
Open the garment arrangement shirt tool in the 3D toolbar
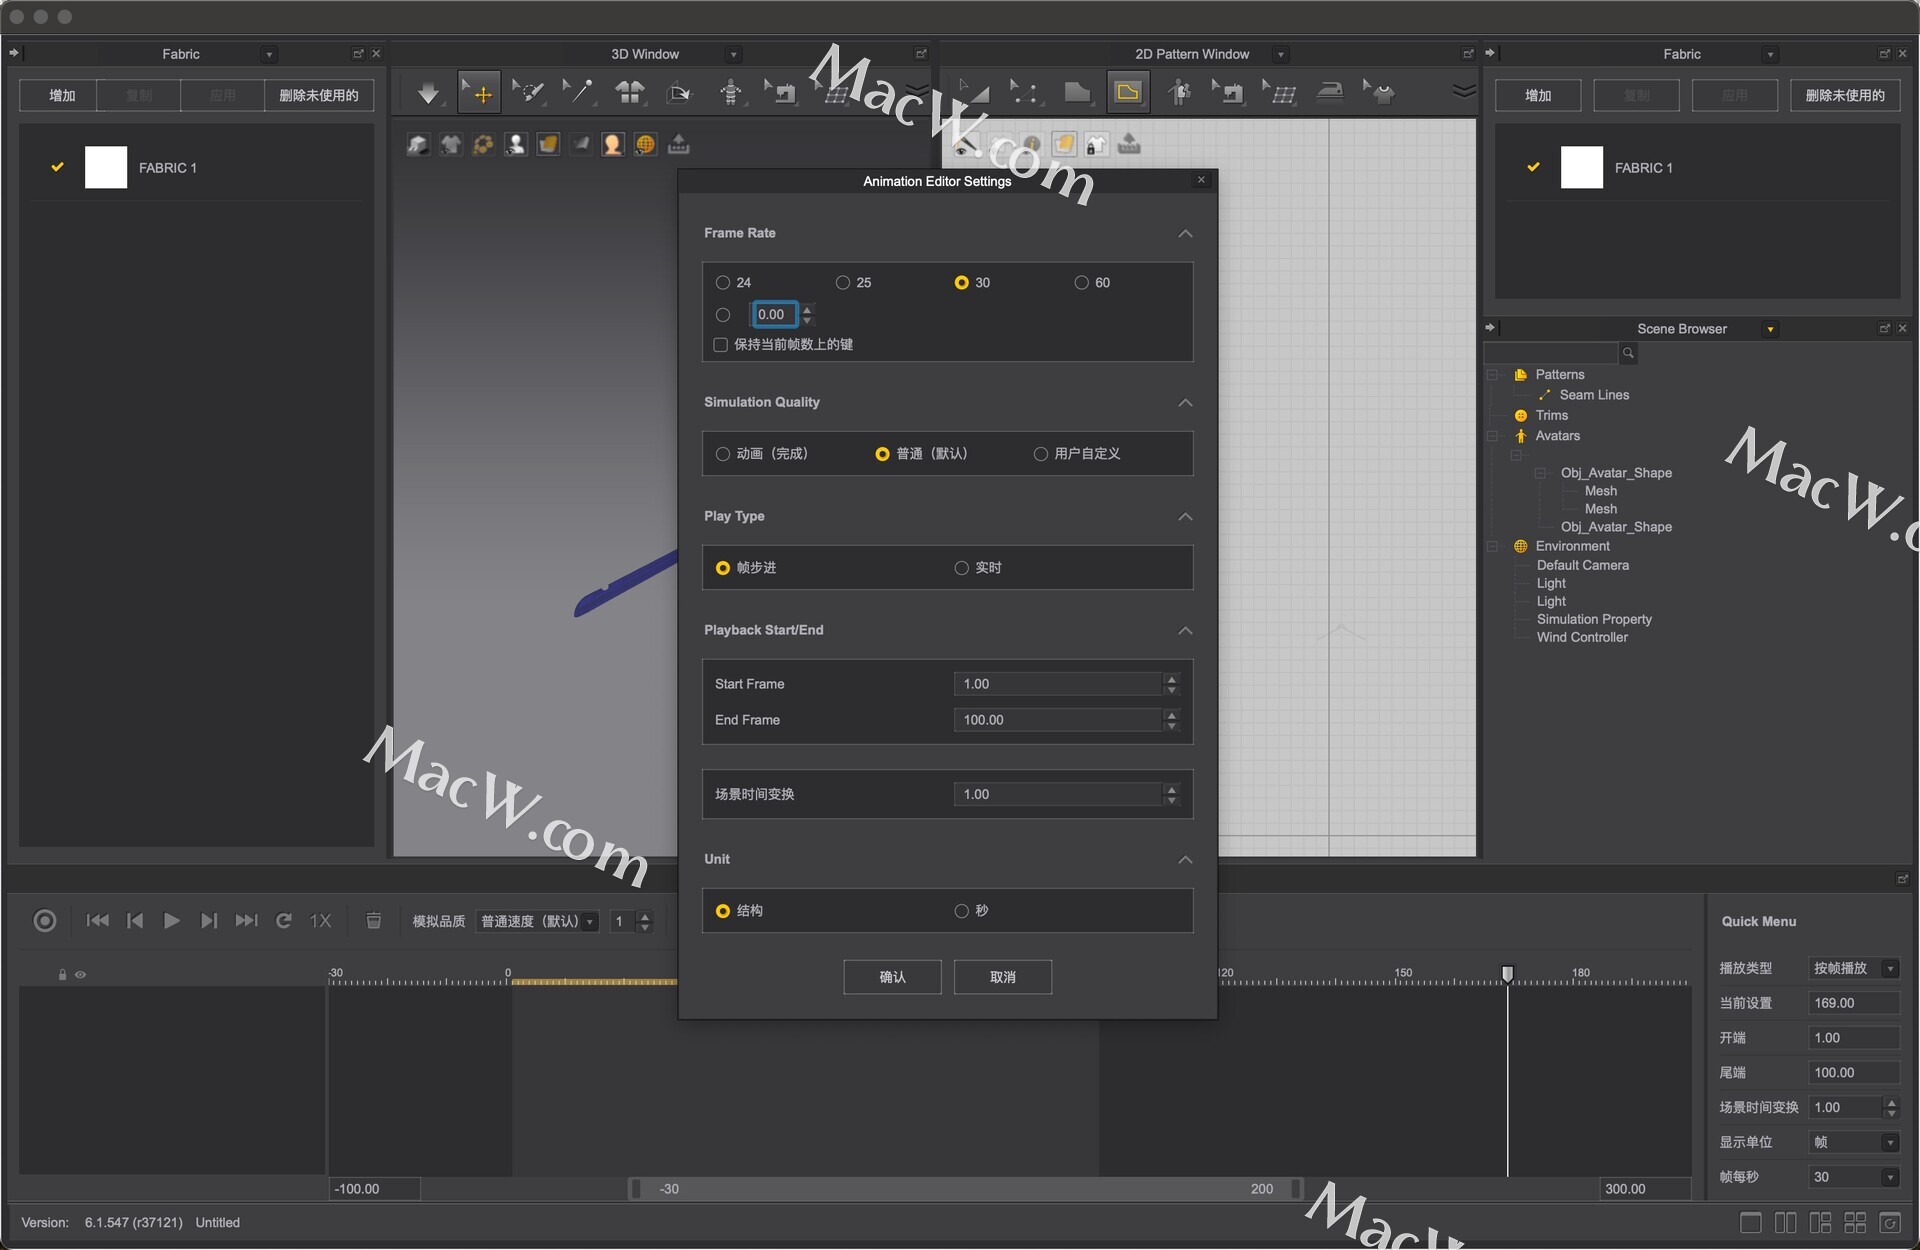tap(629, 93)
